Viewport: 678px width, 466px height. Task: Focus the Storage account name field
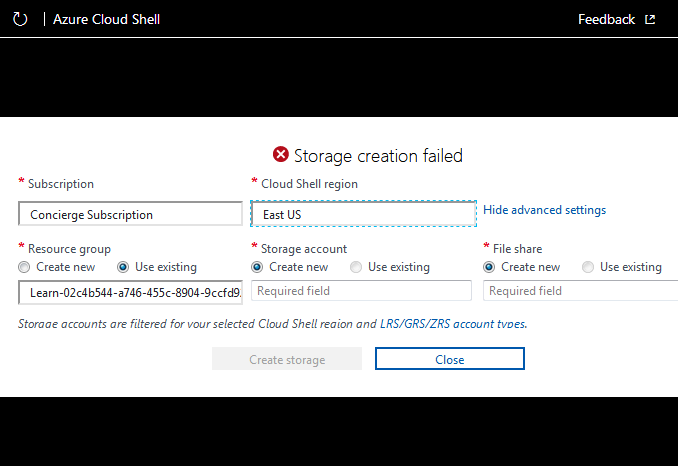[x=361, y=291]
